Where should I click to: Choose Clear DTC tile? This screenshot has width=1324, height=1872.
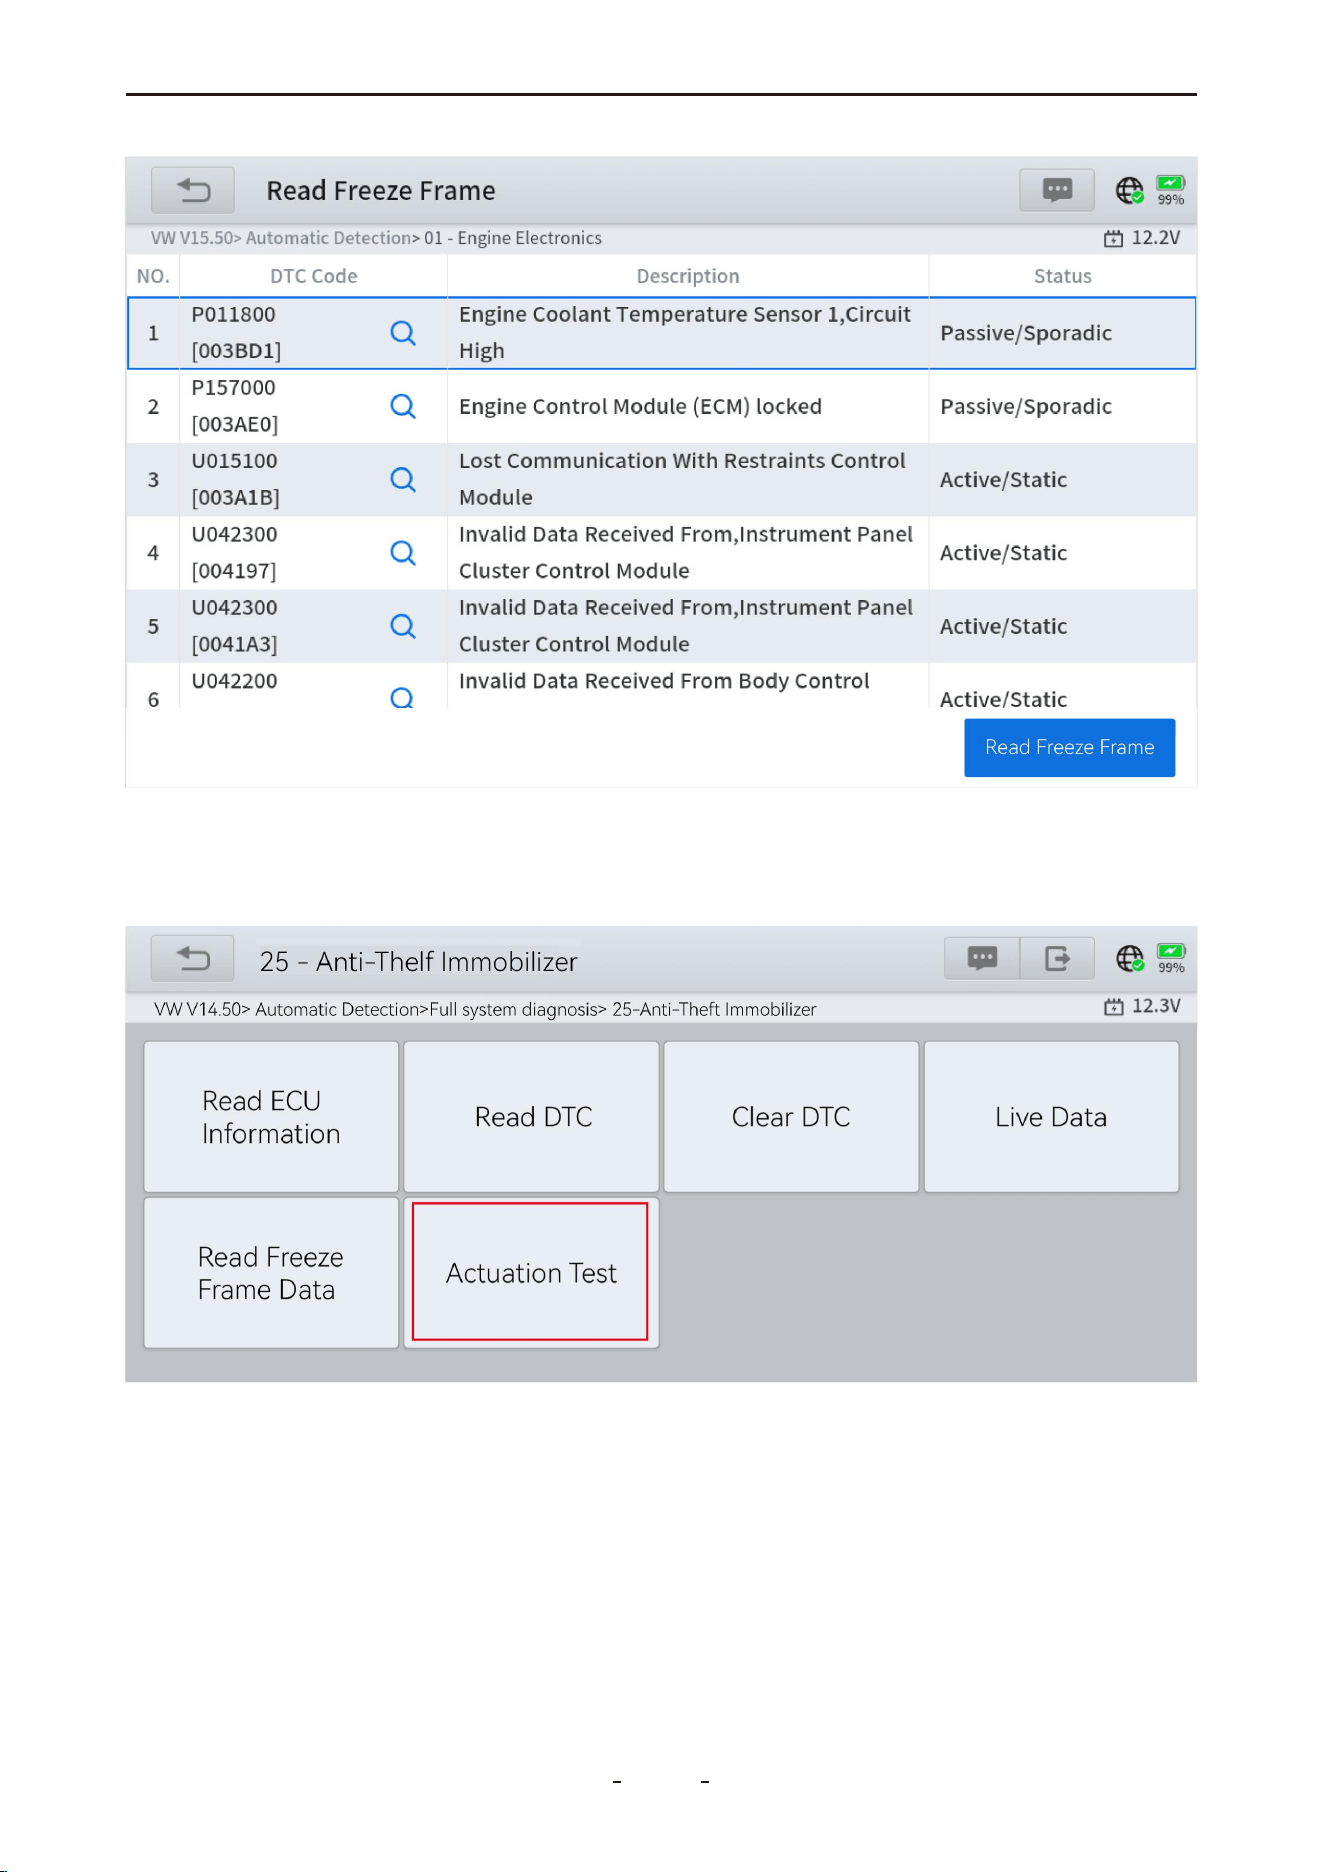791,1117
